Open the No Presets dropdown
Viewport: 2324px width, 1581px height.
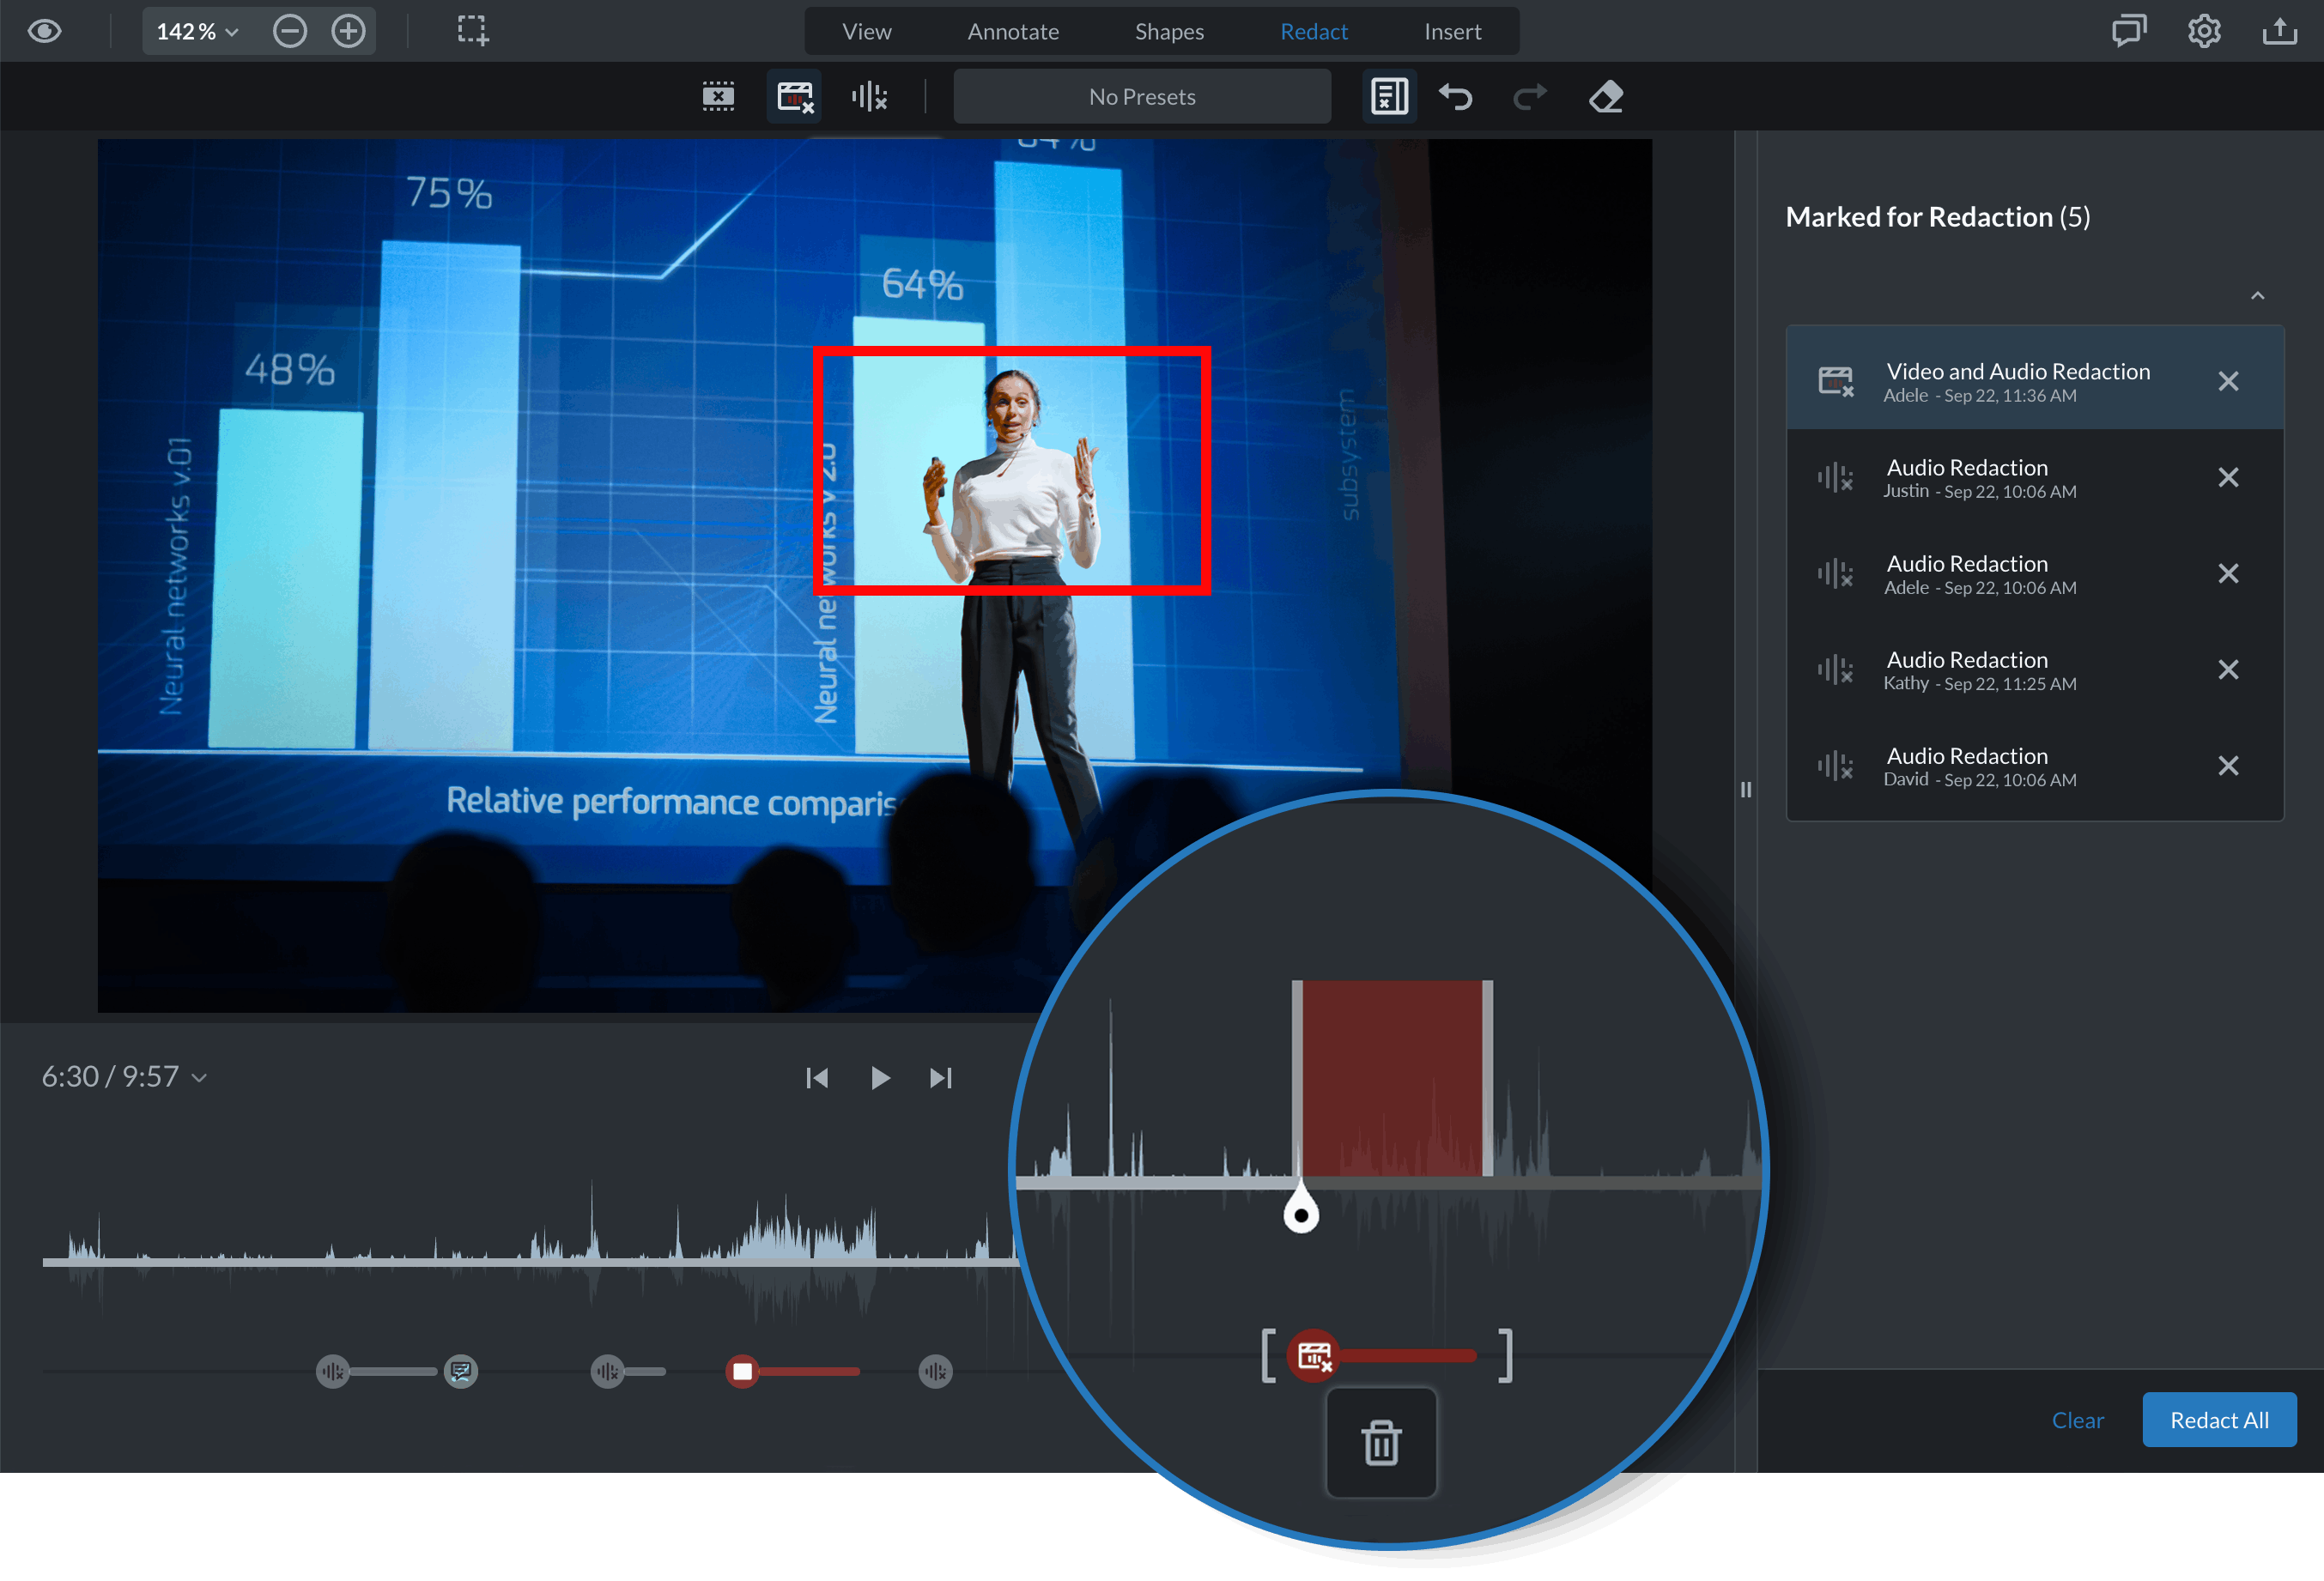point(1142,97)
